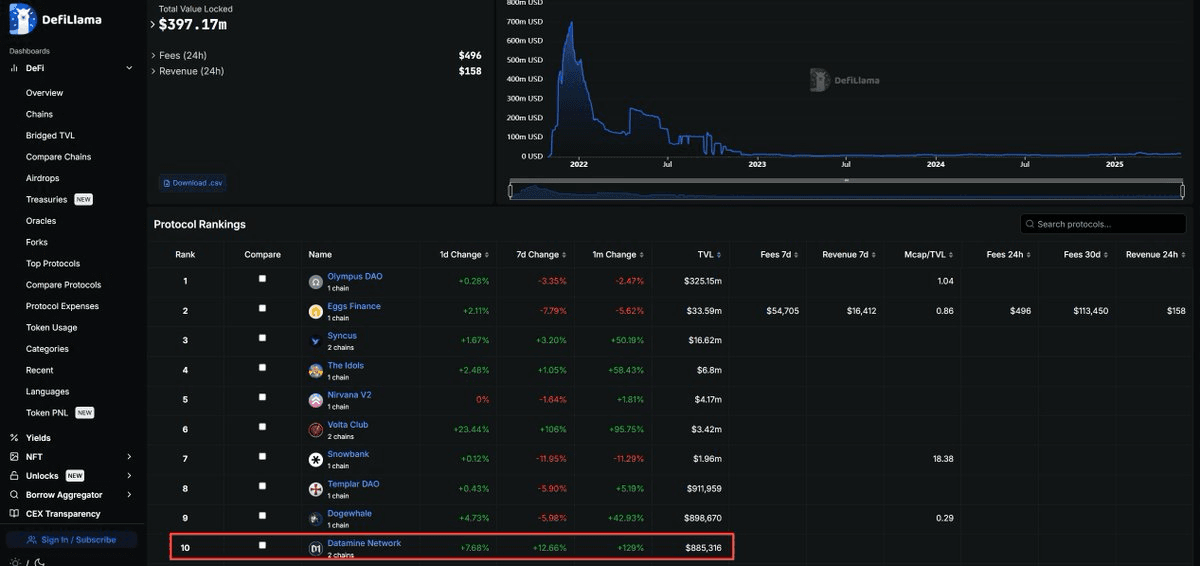Tick the compare checkbox for Eggs Finance
The image size is (1200, 566).
tap(262, 308)
